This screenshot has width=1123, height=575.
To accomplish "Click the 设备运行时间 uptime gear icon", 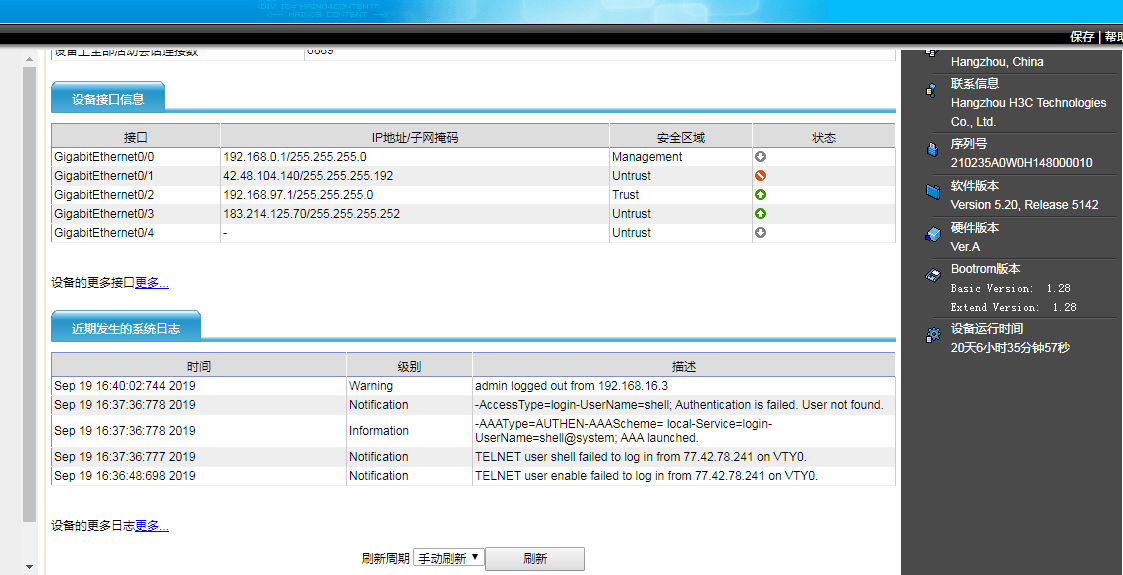I will 932,334.
